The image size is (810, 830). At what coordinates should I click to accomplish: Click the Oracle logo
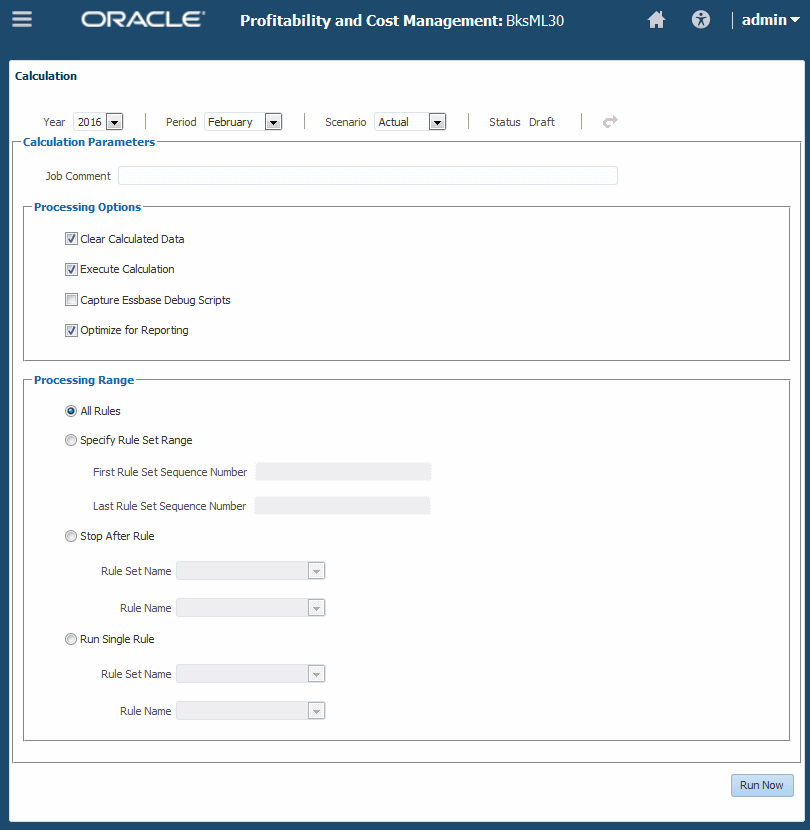point(143,20)
